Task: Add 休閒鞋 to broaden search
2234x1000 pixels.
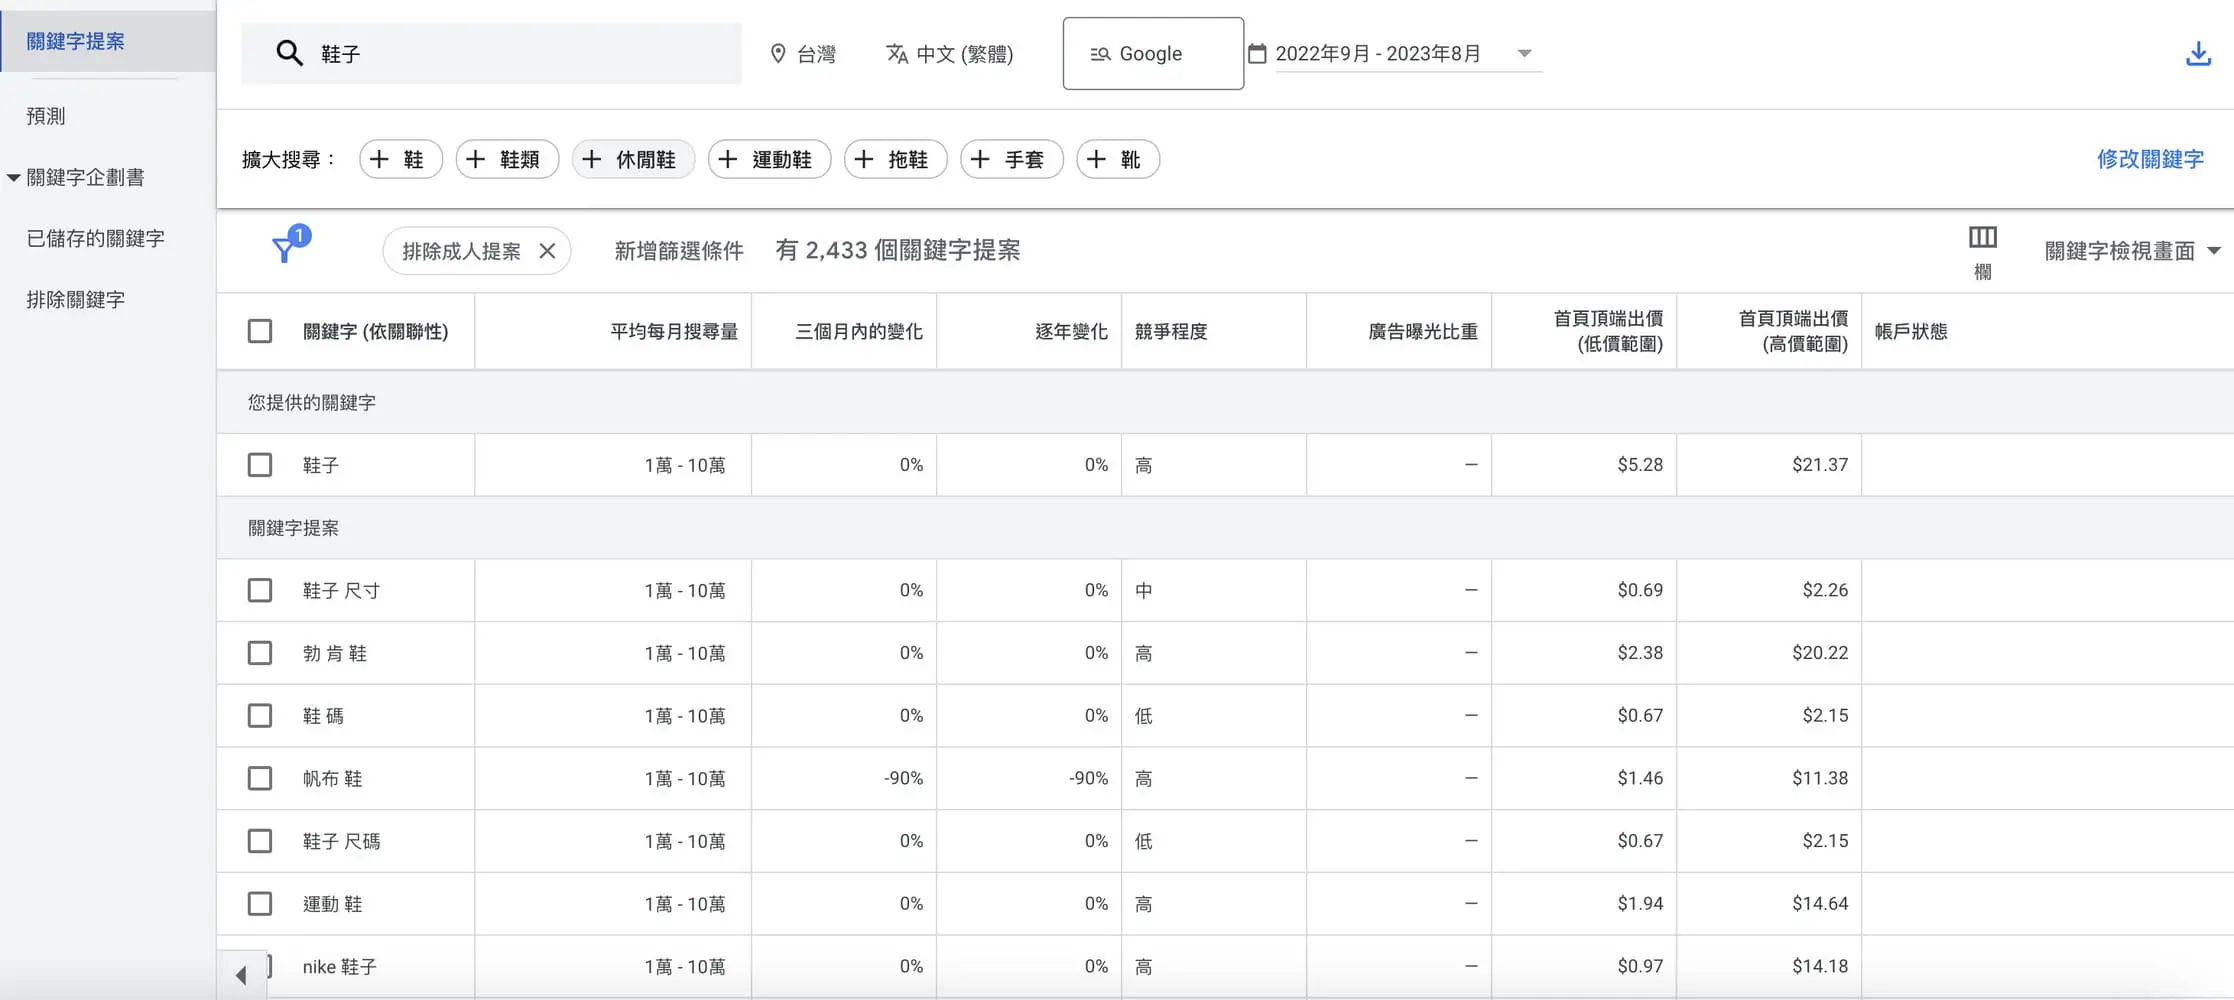Action: 633,159
